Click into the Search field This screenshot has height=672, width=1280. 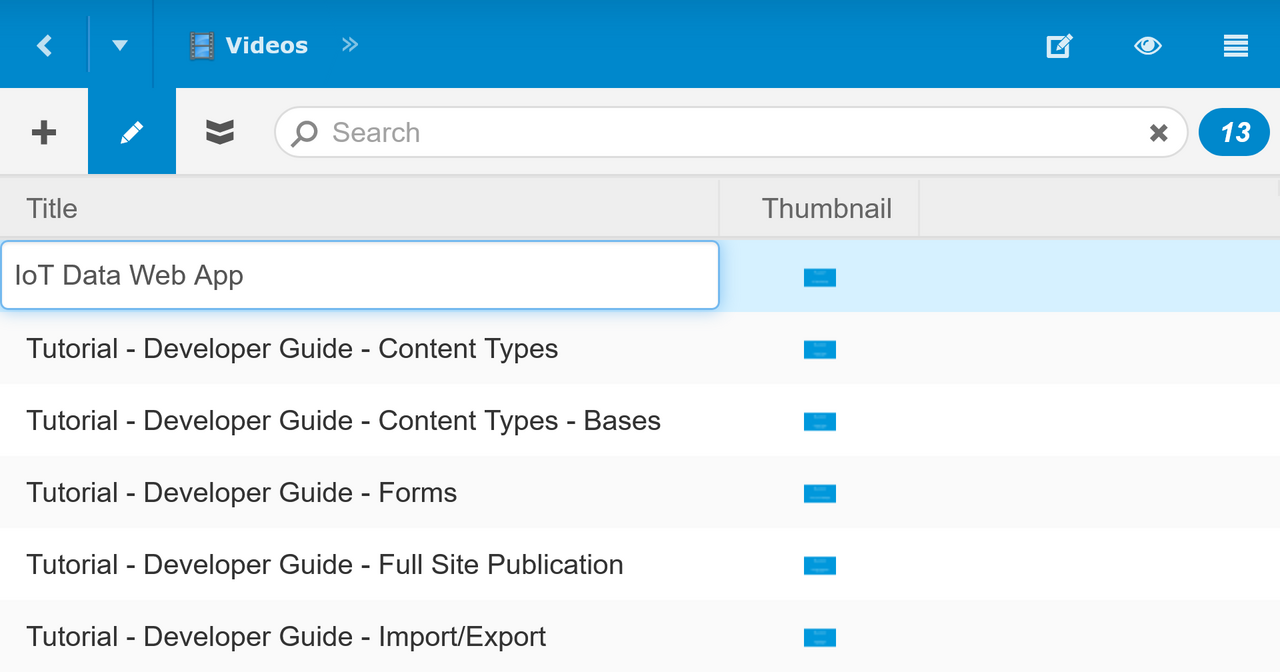pos(720,132)
